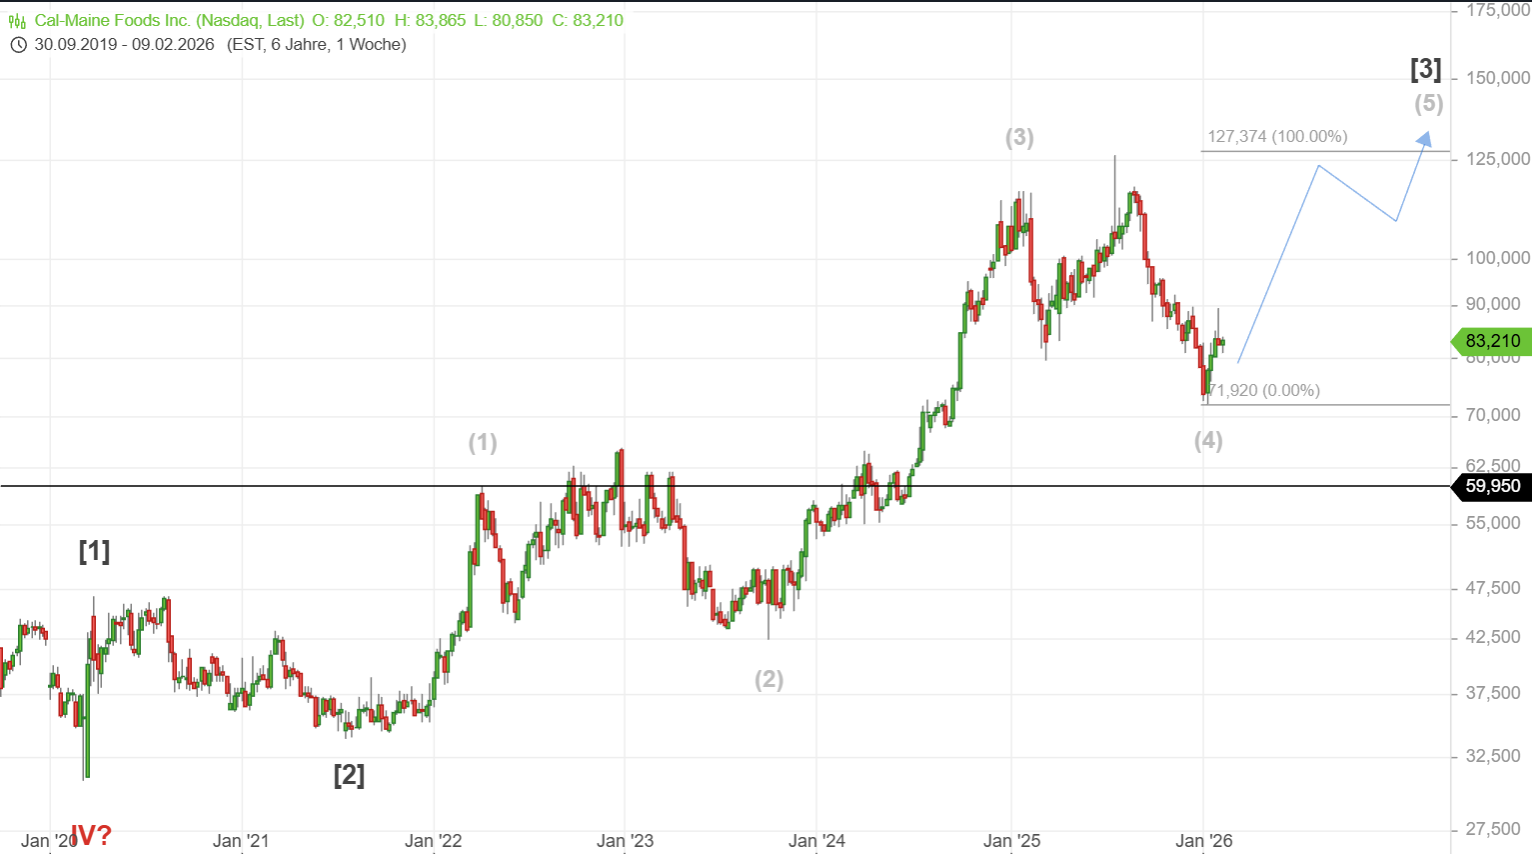The width and height of the screenshot is (1532, 854).
Task: Click the clock icon before the date range
Action: coord(17,45)
